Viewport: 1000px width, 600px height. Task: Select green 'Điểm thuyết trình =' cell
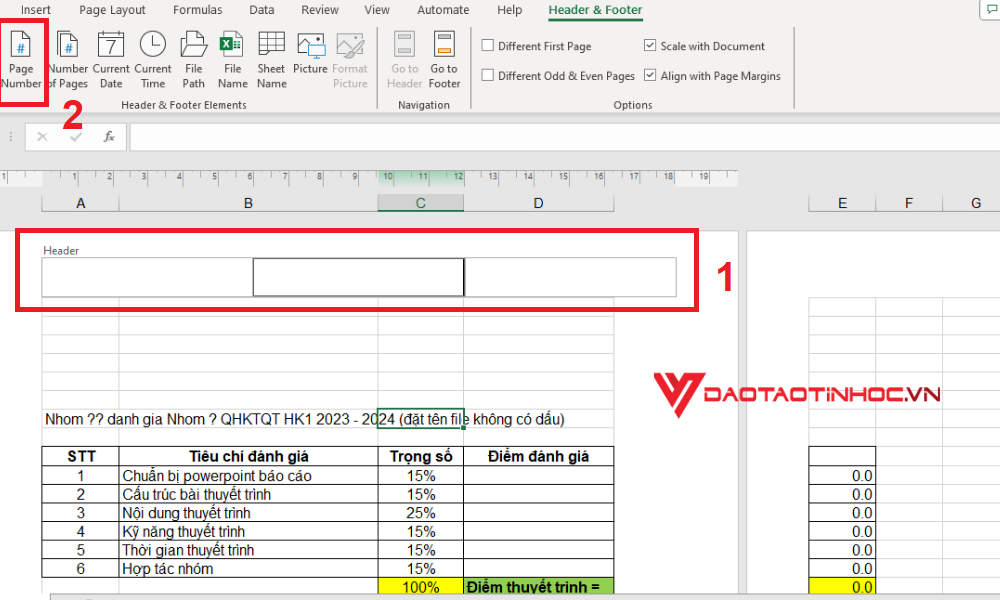click(x=538, y=586)
